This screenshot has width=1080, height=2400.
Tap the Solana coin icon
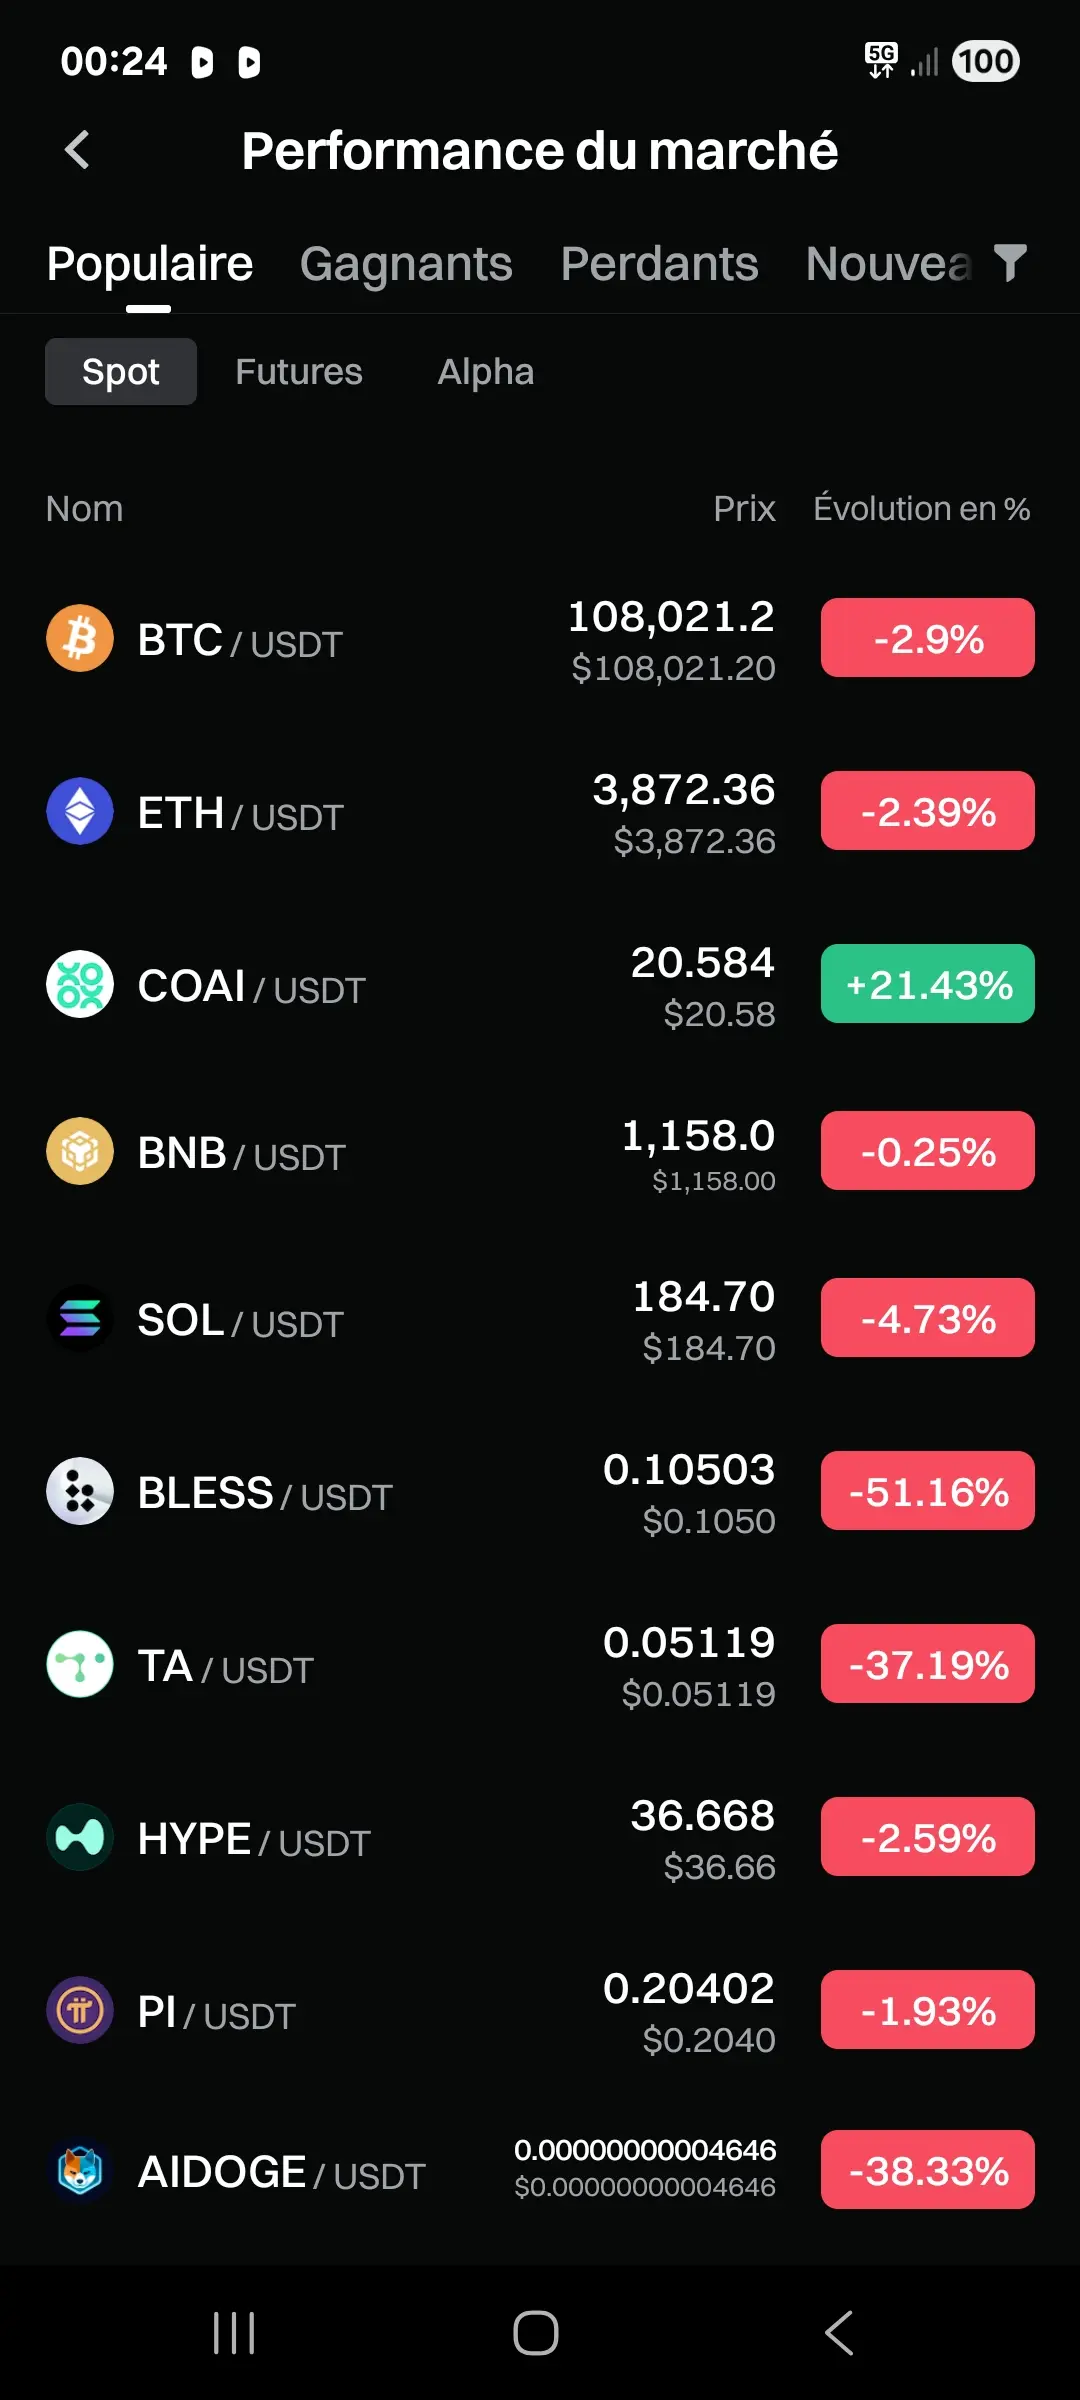[80, 1318]
